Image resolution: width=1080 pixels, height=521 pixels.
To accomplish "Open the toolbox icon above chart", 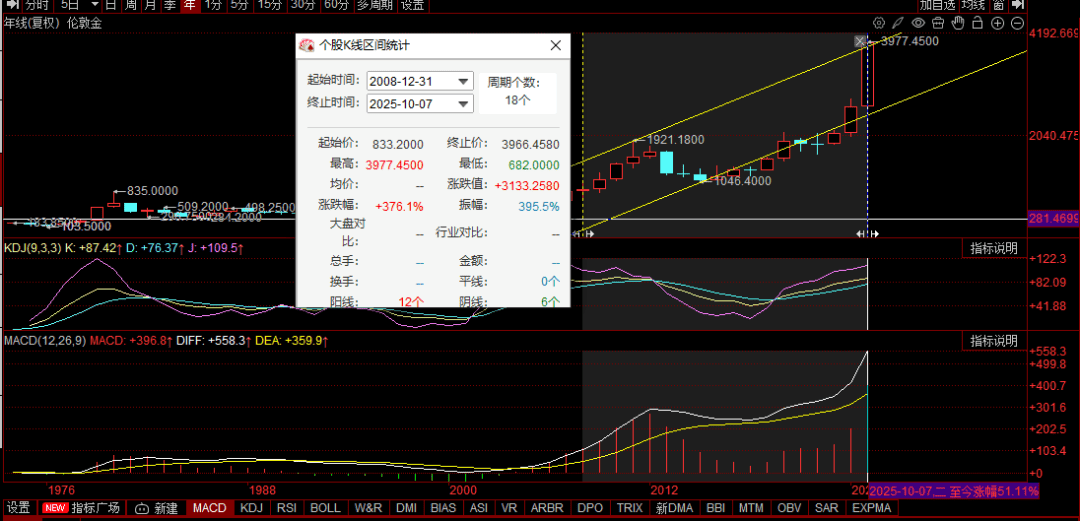I will click(939, 23).
